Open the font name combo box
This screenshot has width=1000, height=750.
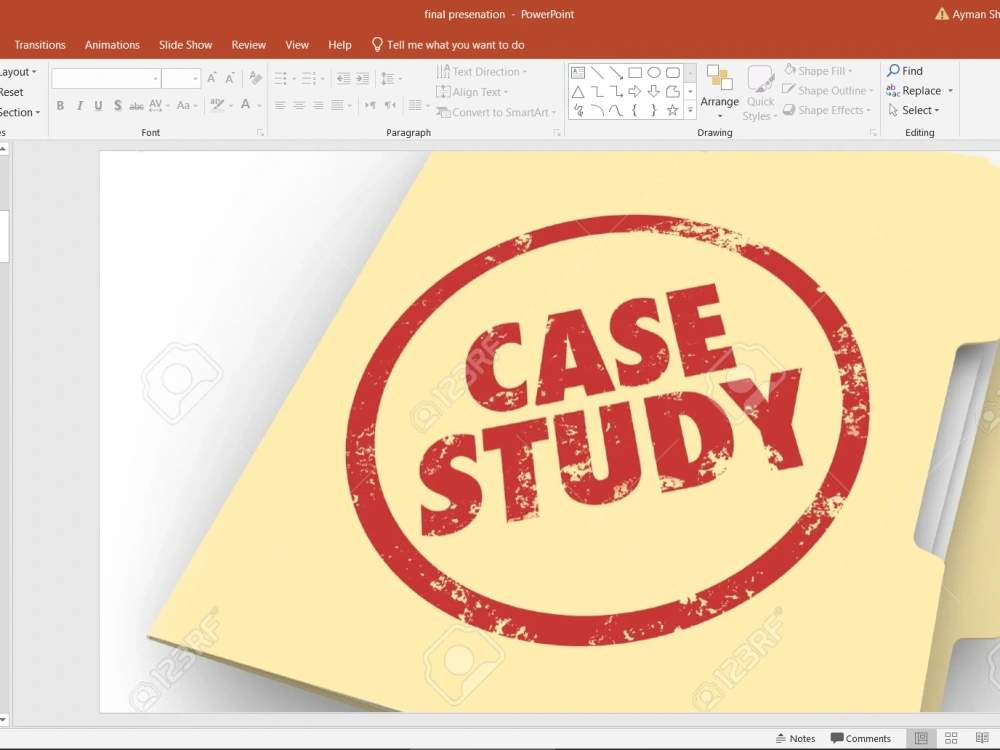click(x=106, y=78)
